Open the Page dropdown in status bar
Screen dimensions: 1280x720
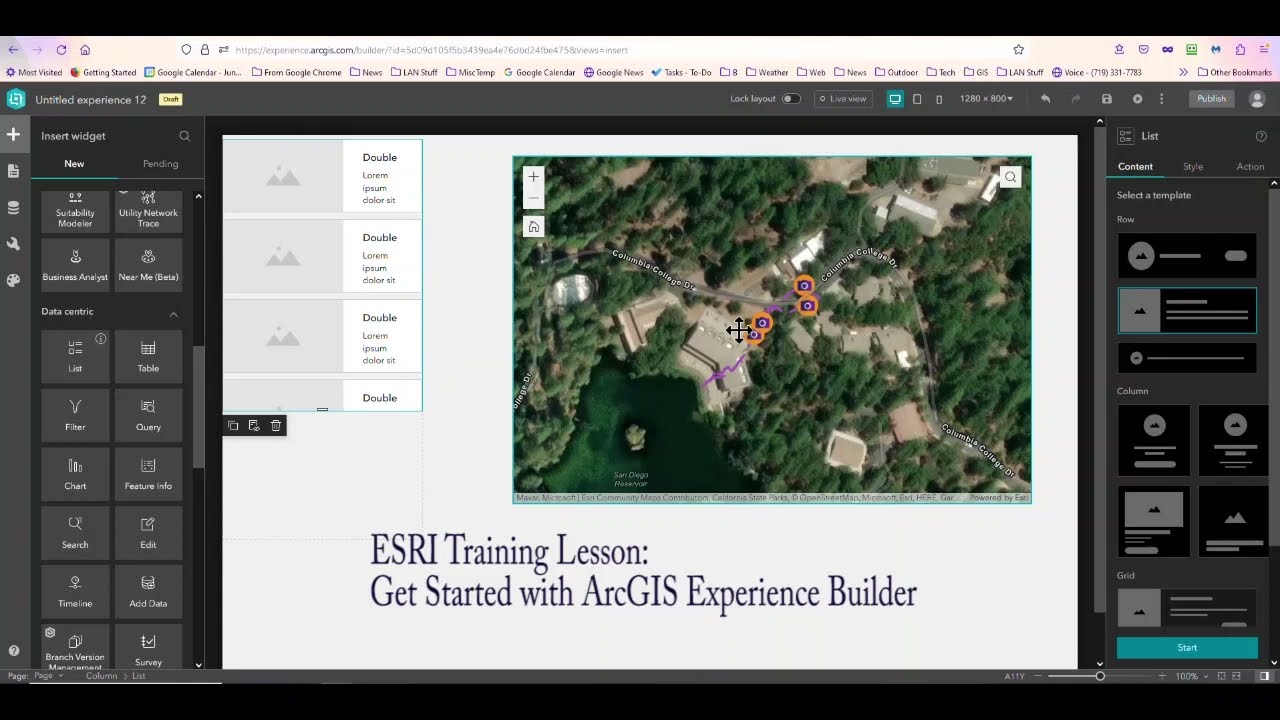coord(49,676)
